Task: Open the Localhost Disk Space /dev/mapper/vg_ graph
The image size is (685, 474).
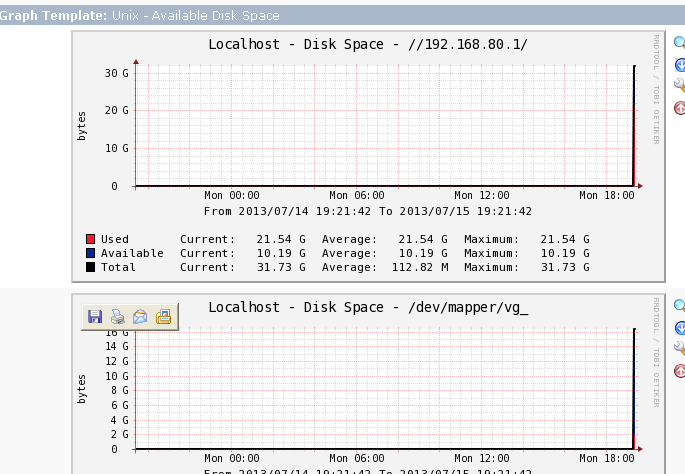Action: pyautogui.click(x=368, y=384)
